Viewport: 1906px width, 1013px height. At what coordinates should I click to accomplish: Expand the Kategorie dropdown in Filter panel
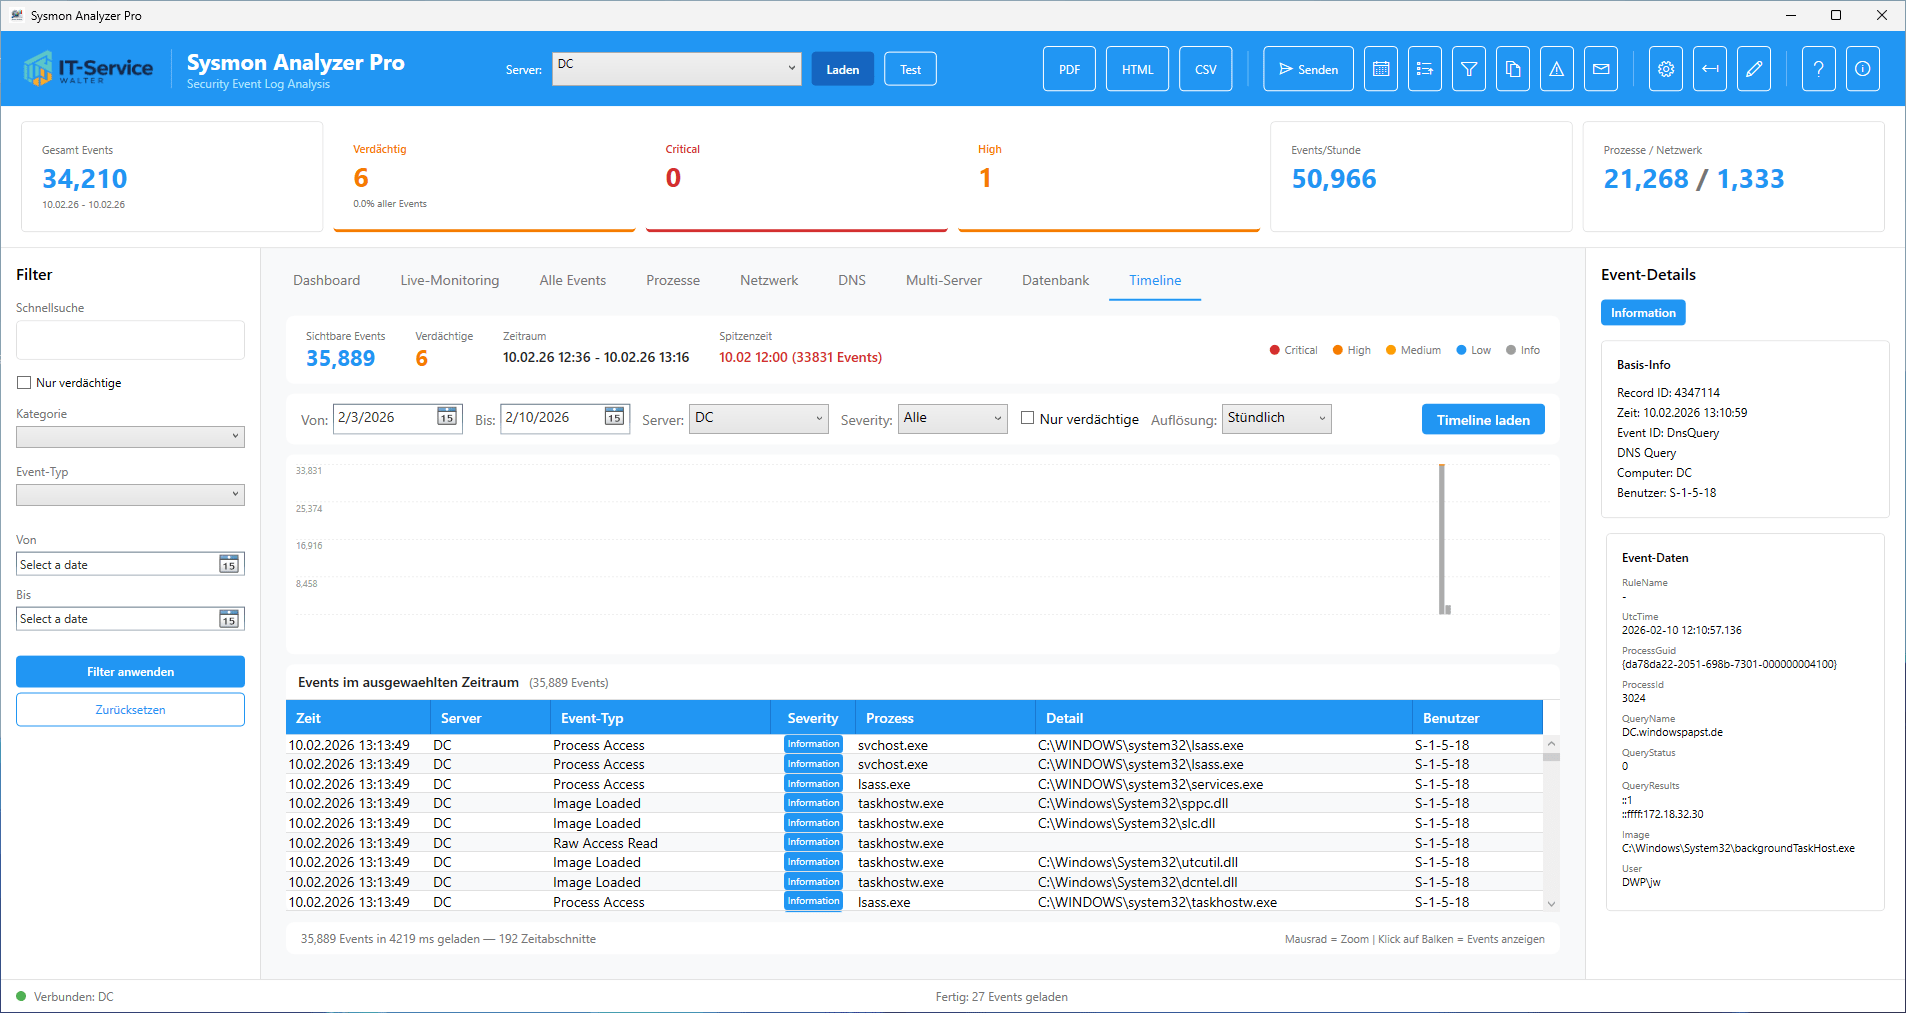pos(130,437)
